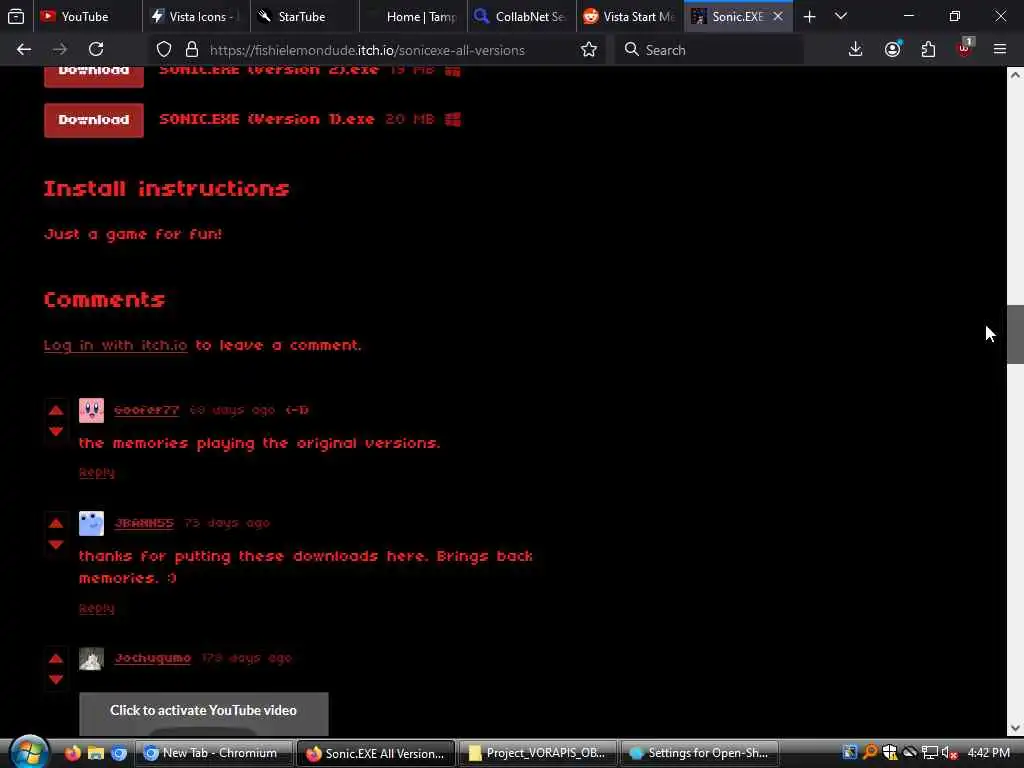Bookmark this page with the star icon
Screen dimensions: 1024x768
pos(588,50)
